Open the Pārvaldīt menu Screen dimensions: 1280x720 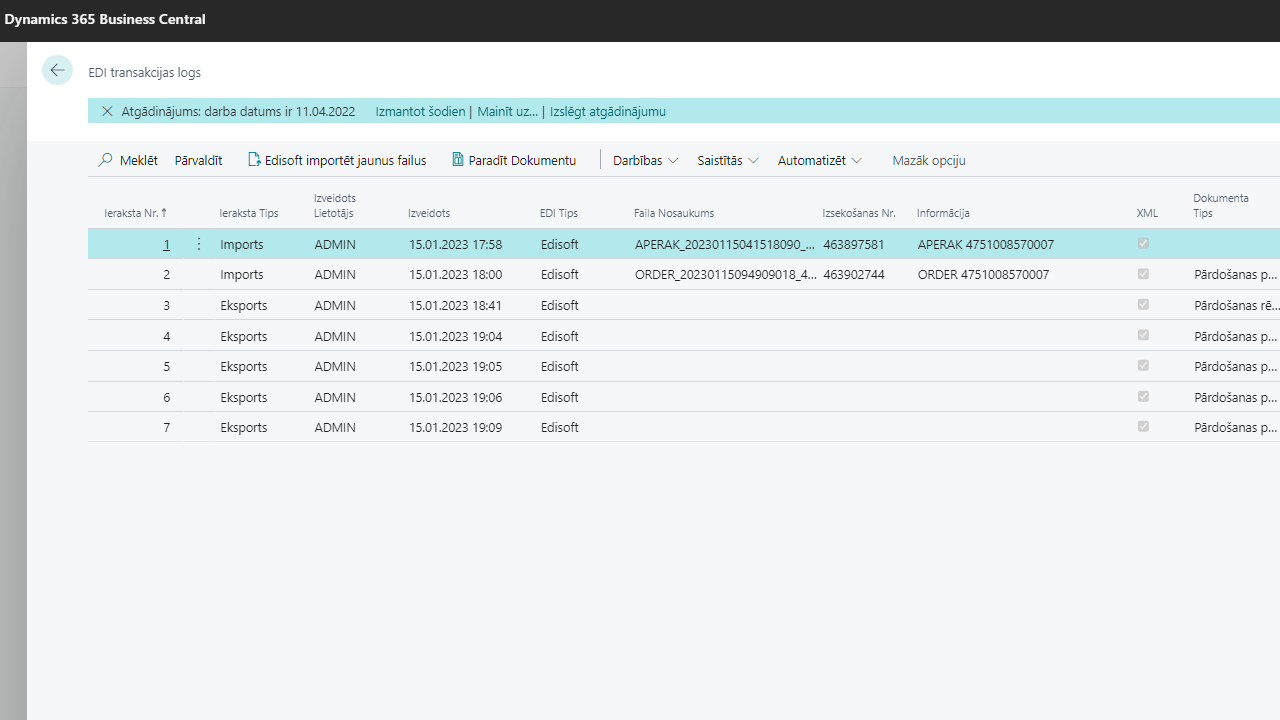(198, 160)
